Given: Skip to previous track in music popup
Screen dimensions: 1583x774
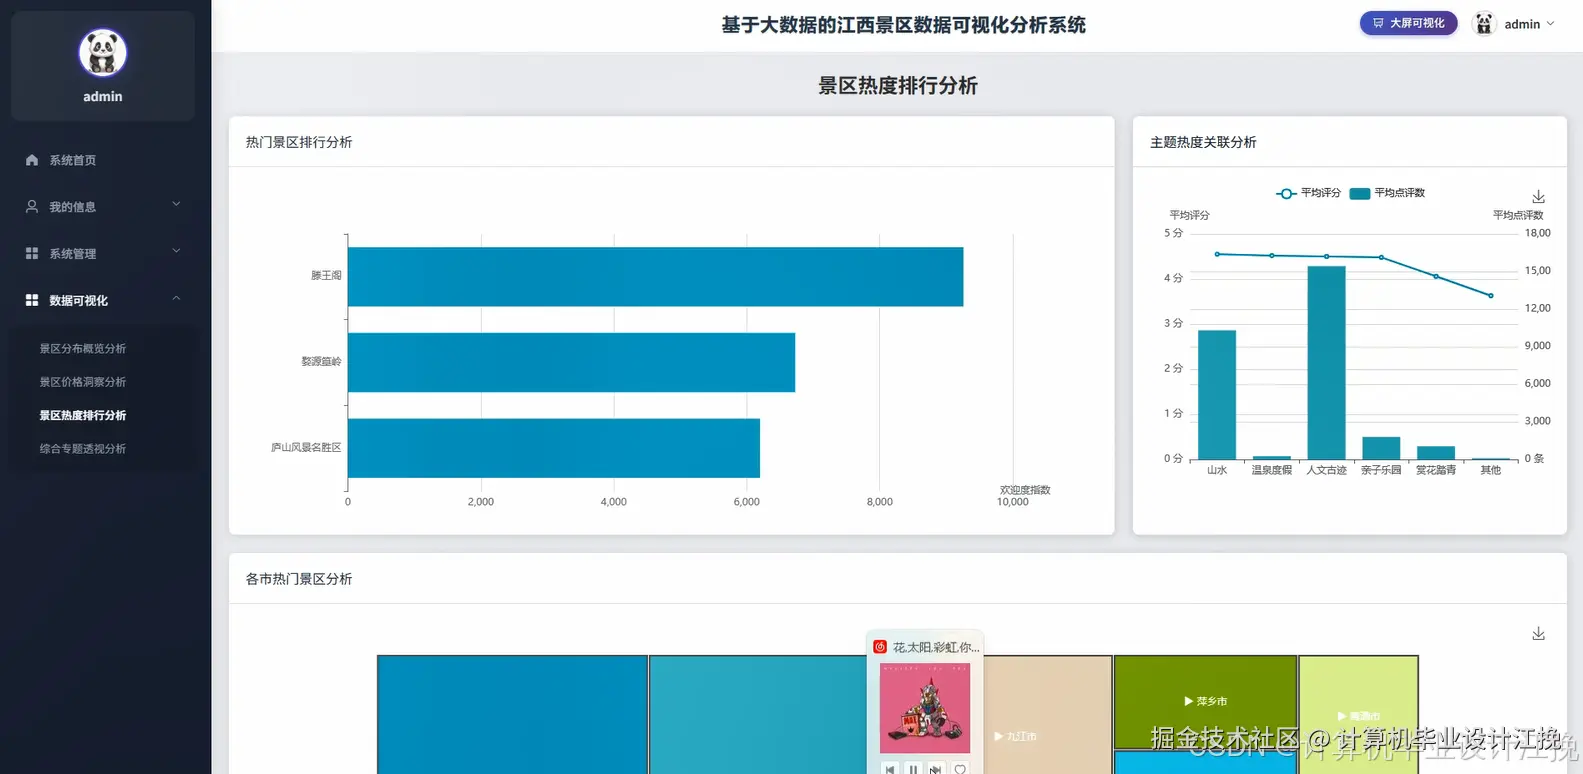Looking at the screenshot, I should point(890,769).
